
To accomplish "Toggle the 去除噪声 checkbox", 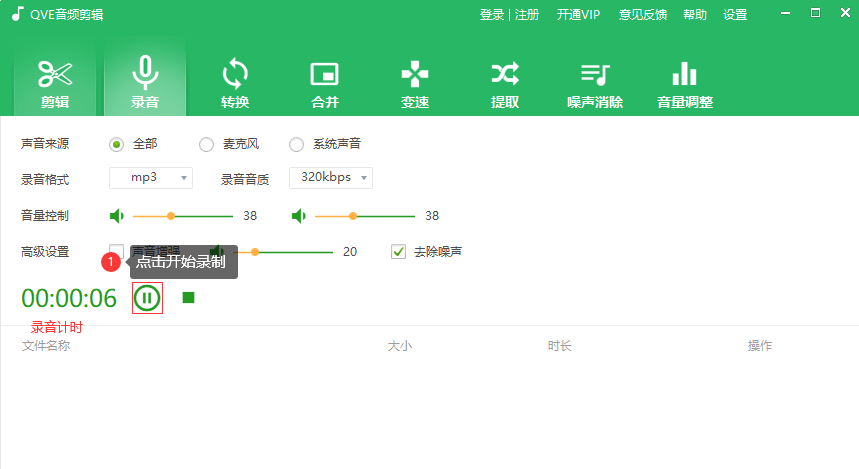I will 399,252.
